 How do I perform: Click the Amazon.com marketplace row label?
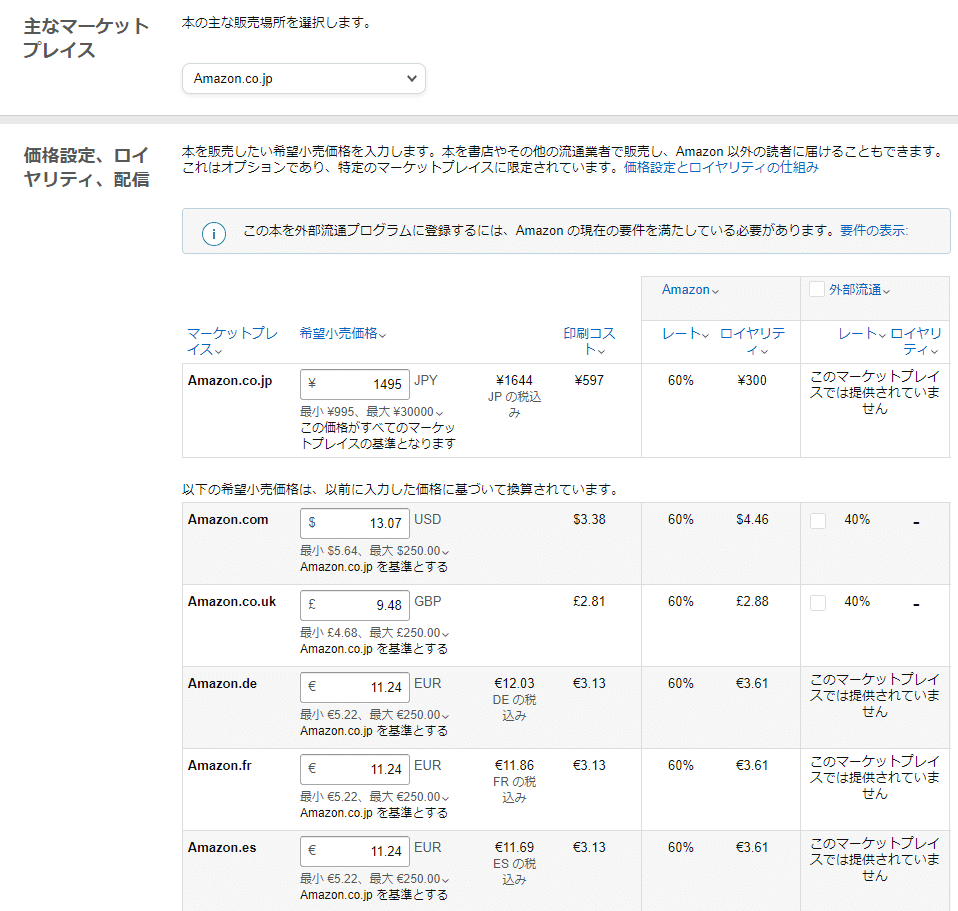(x=228, y=519)
